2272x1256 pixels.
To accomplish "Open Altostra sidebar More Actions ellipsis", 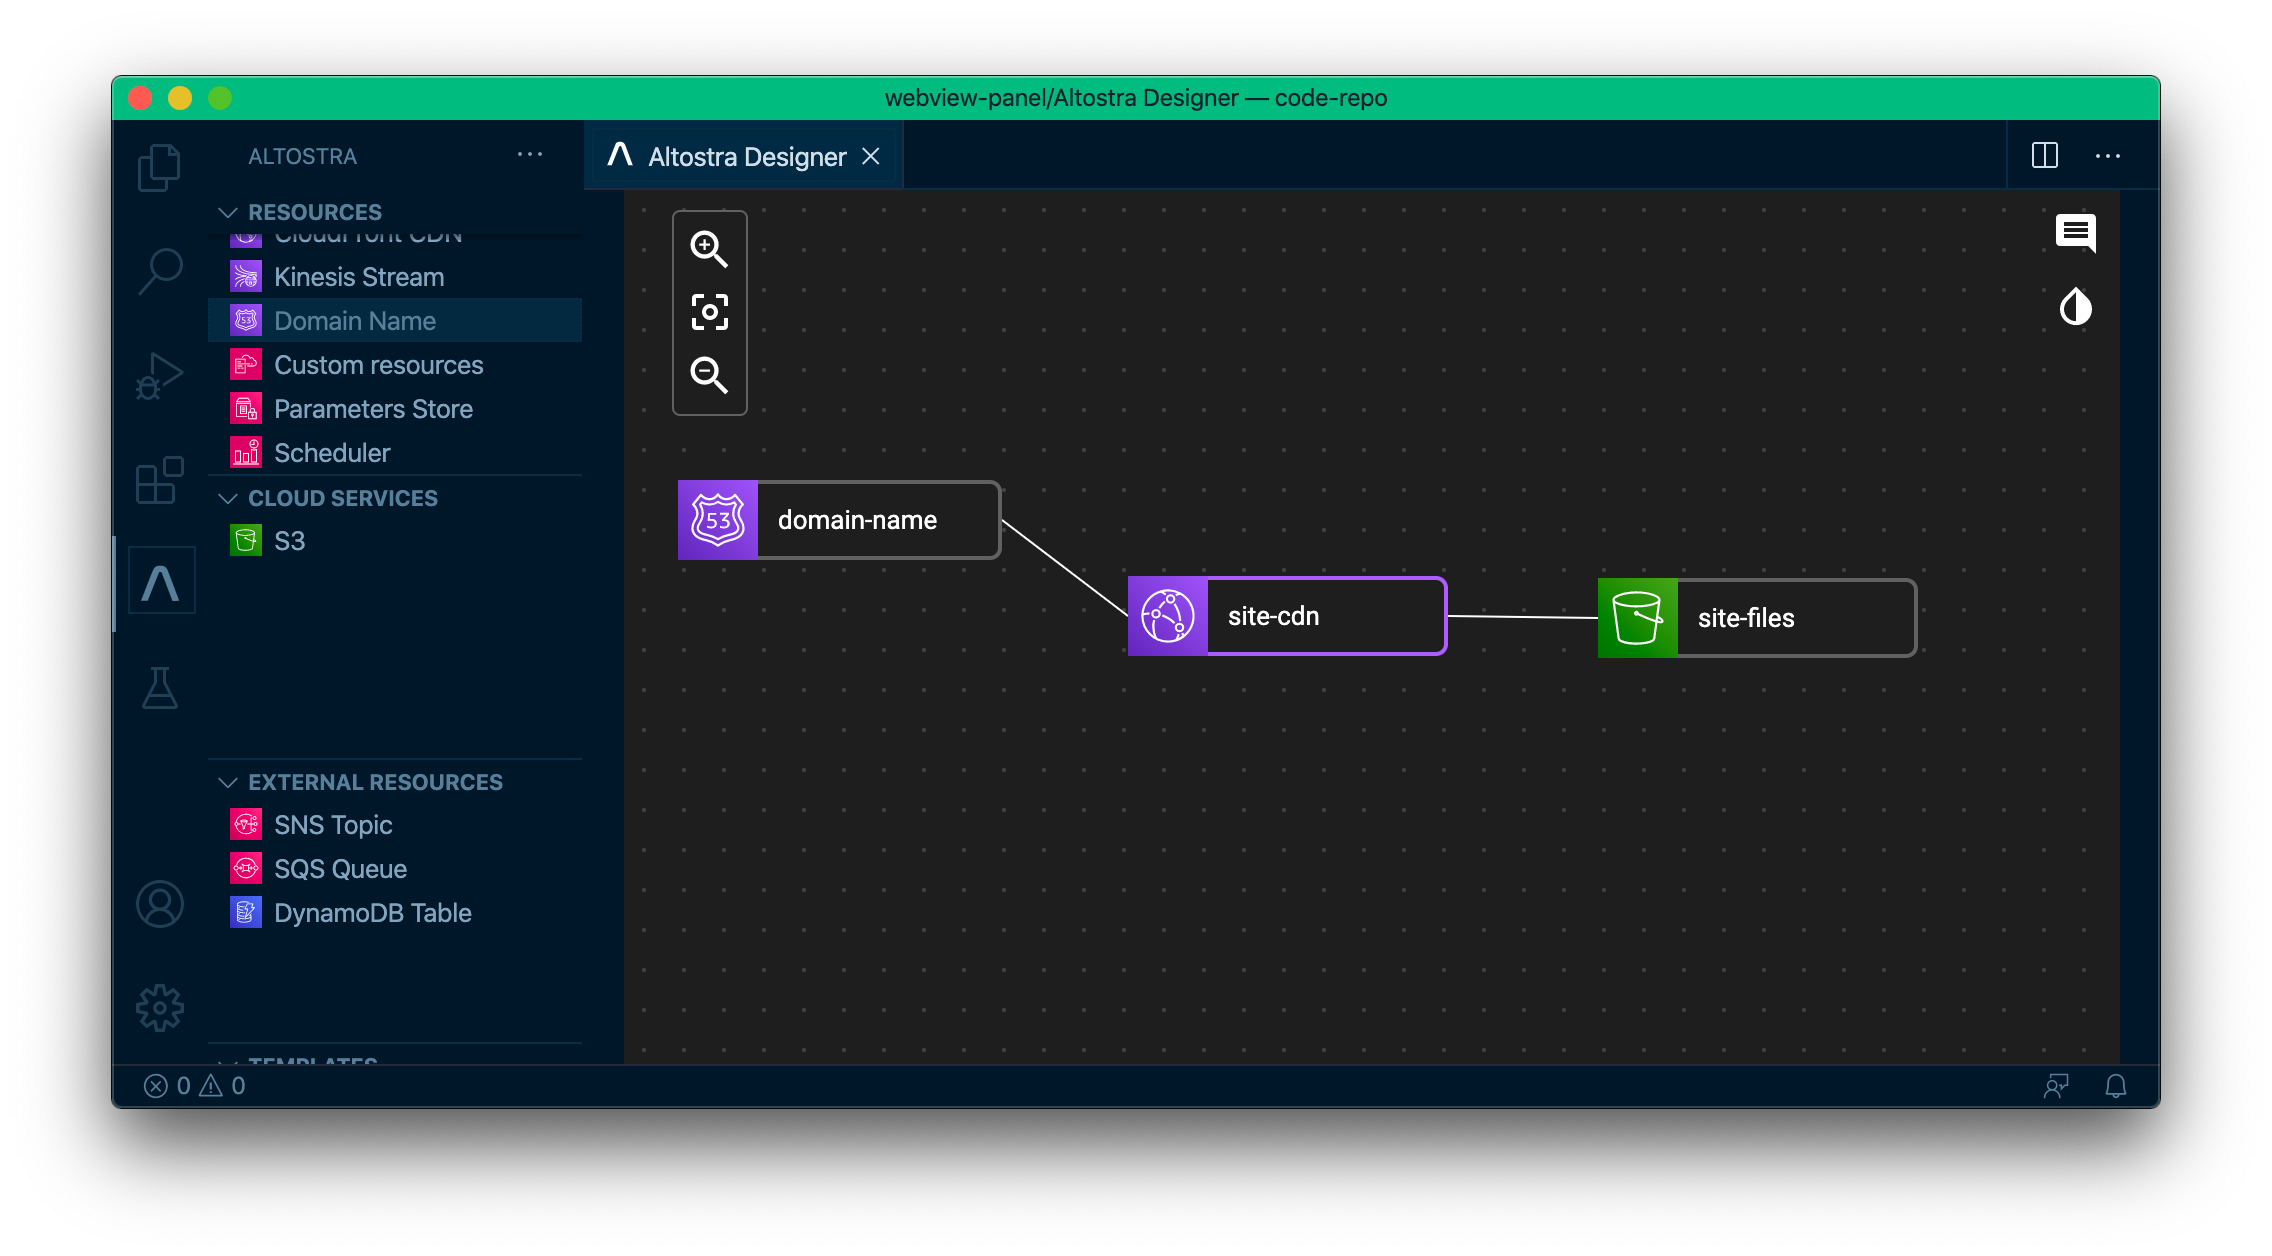I will click(x=530, y=155).
